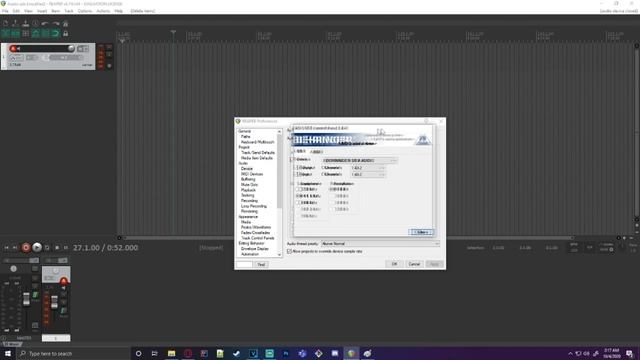The width and height of the screenshot is (640, 360).
Task: Open Project settings from the toolbar
Action: [36, 24]
